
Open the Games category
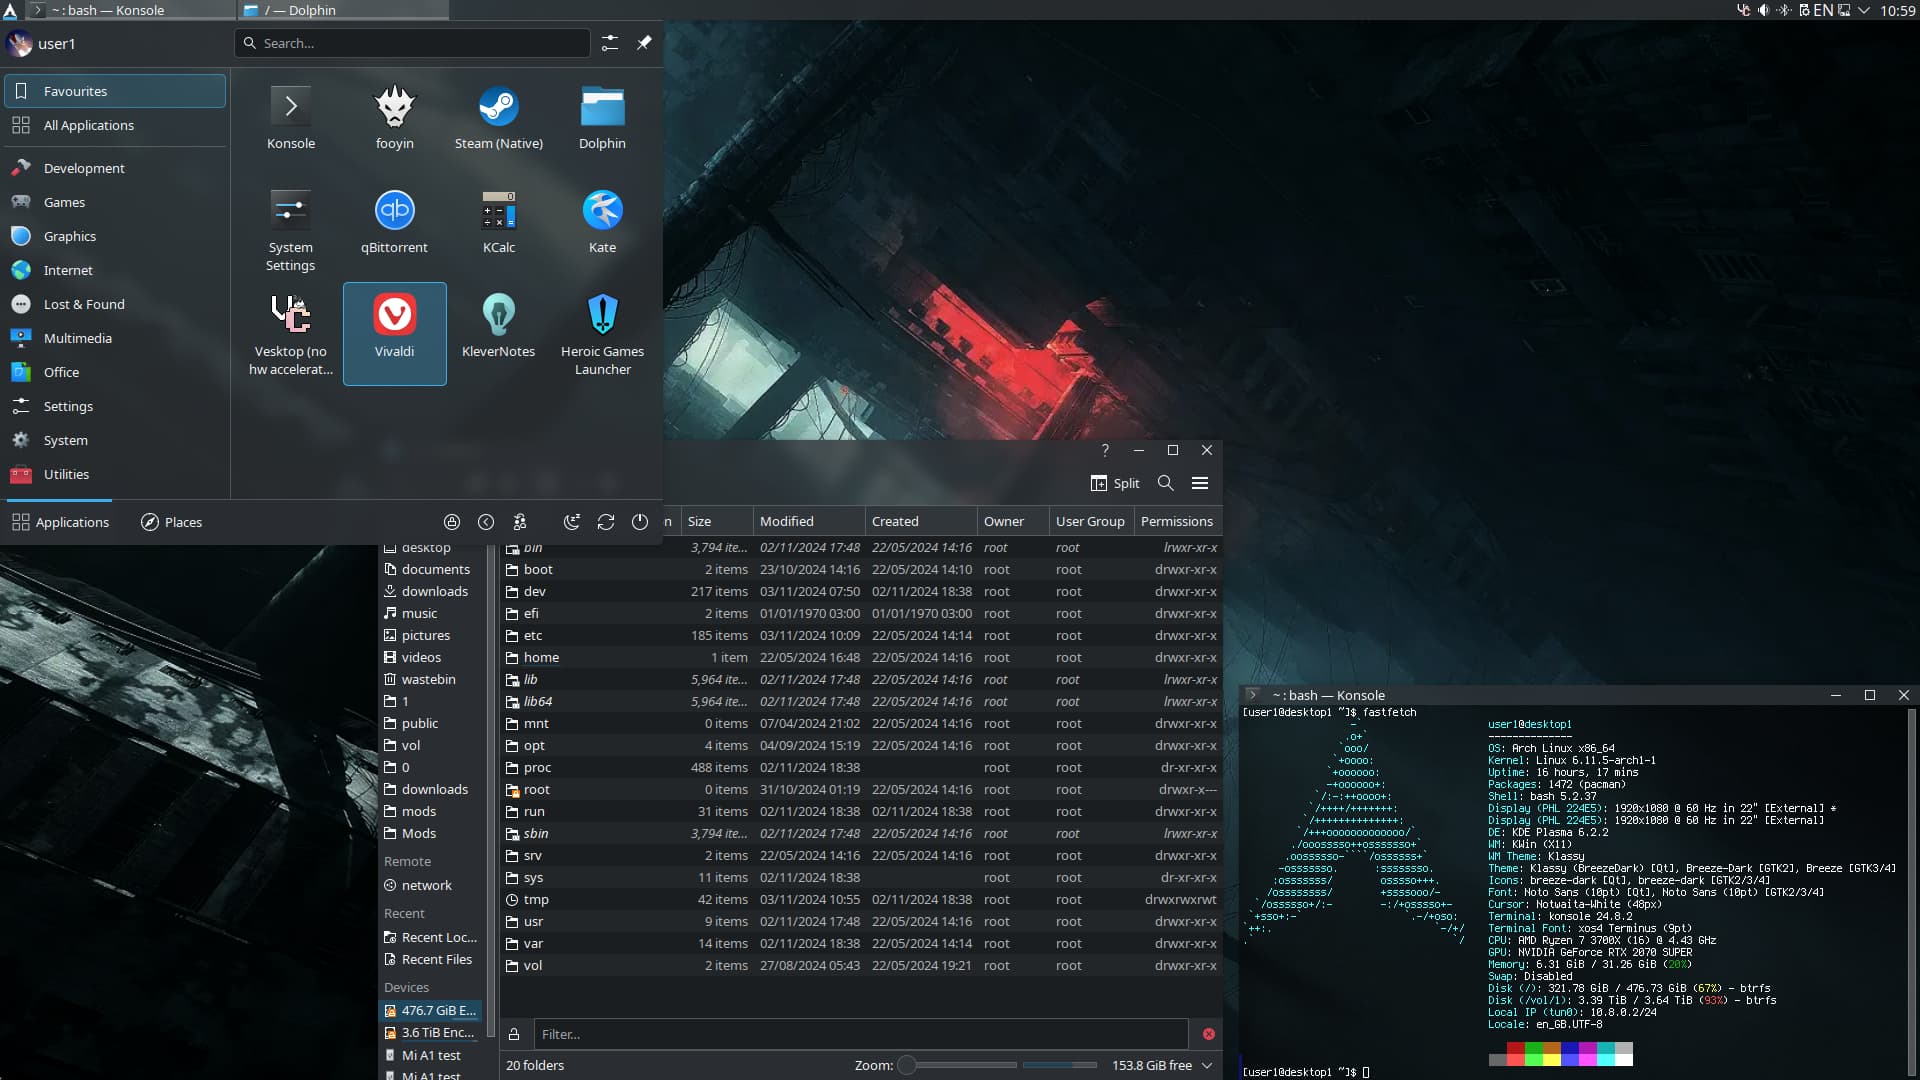point(115,202)
